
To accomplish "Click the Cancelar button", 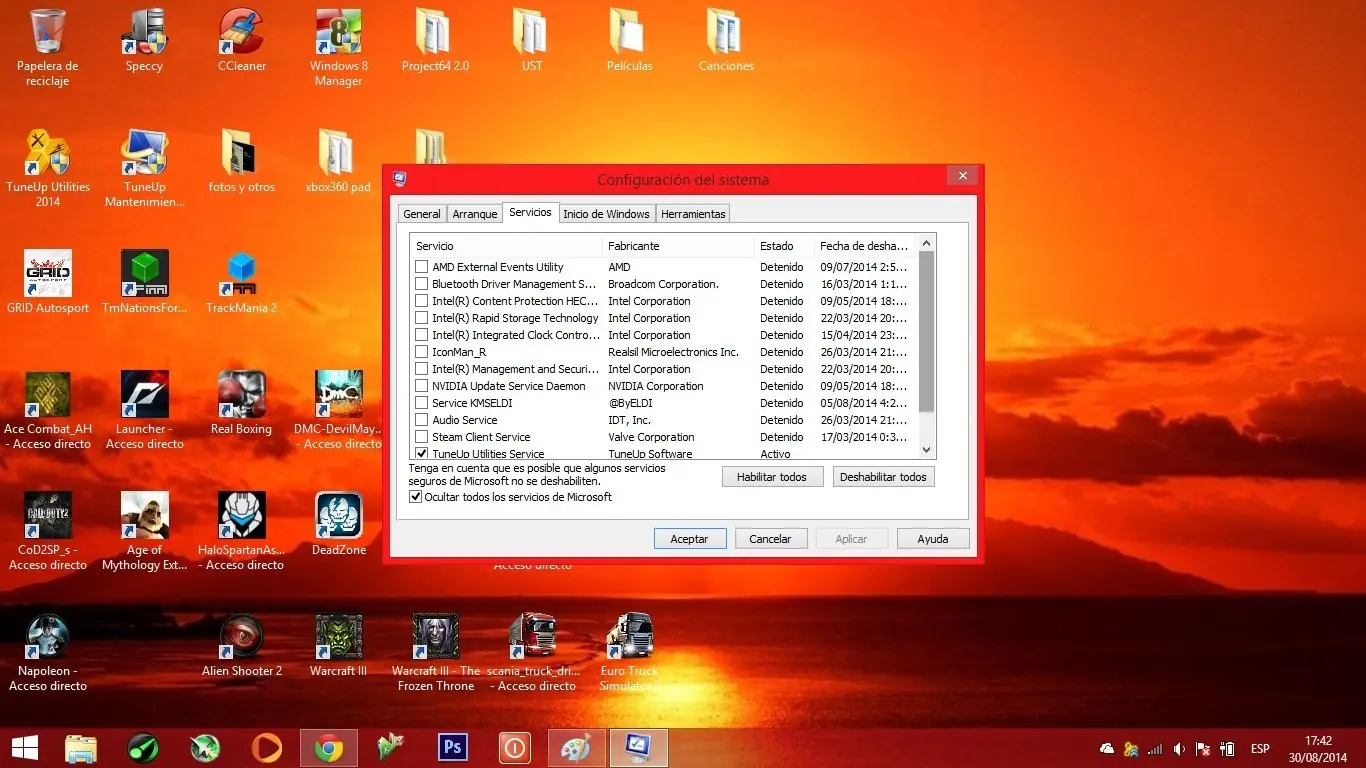I will pos(771,539).
